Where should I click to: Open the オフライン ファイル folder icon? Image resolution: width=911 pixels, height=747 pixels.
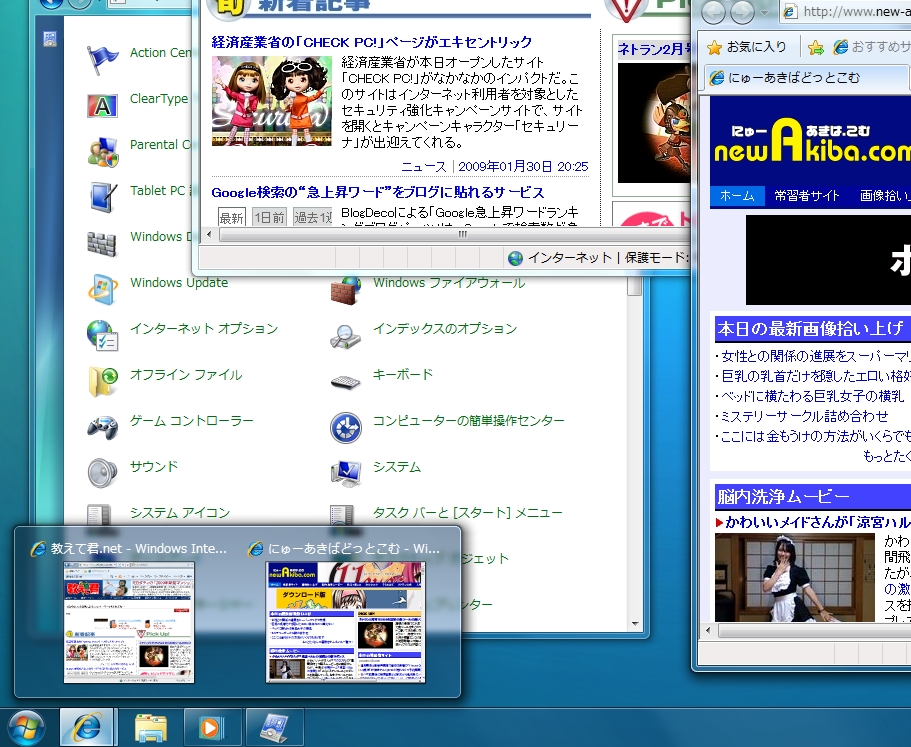103,382
